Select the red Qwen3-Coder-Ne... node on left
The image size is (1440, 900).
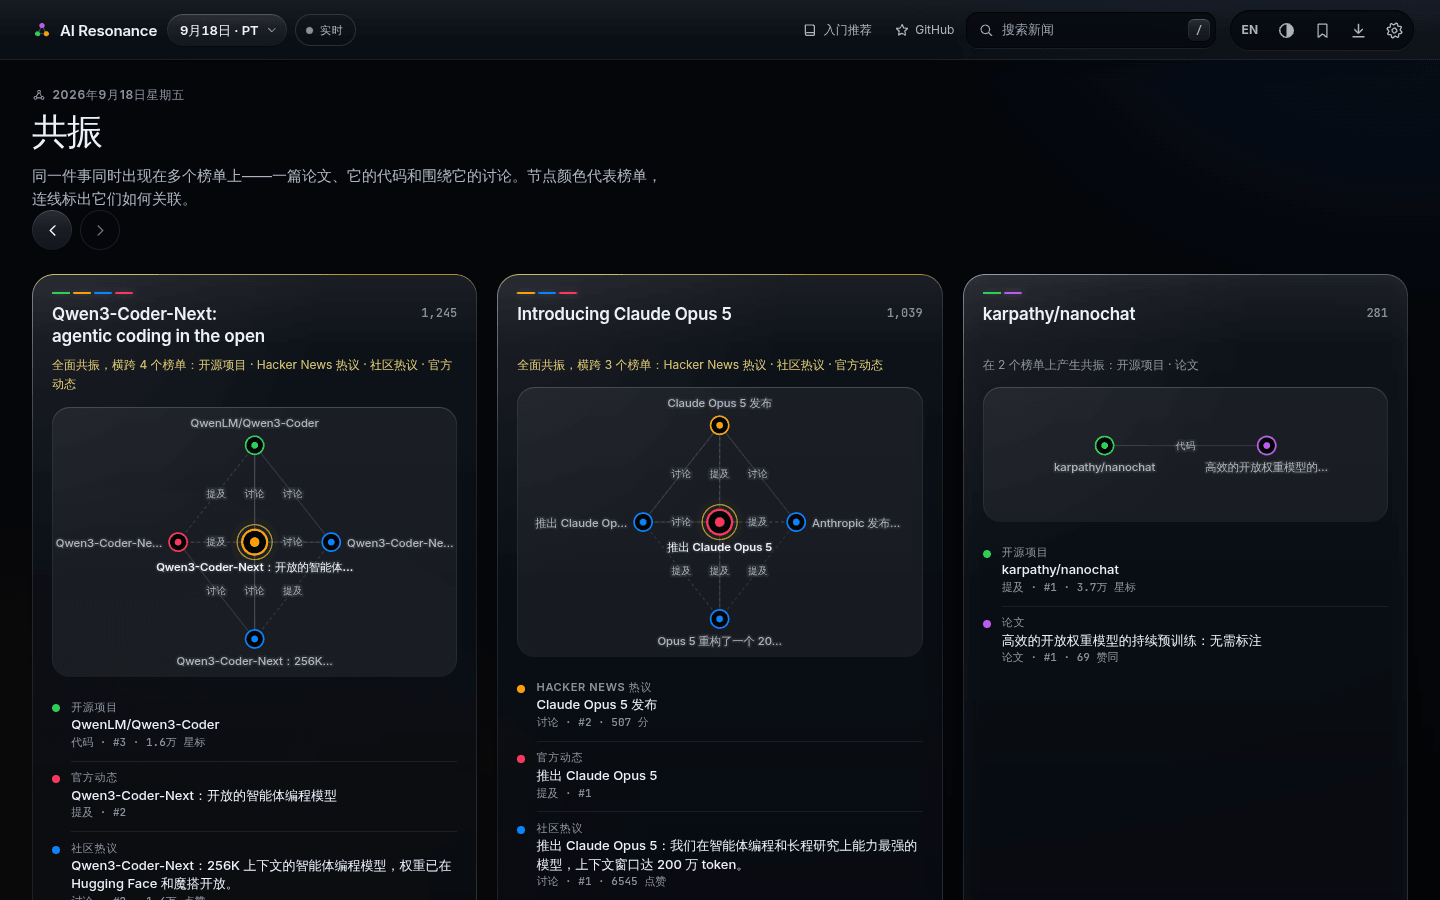(x=178, y=542)
